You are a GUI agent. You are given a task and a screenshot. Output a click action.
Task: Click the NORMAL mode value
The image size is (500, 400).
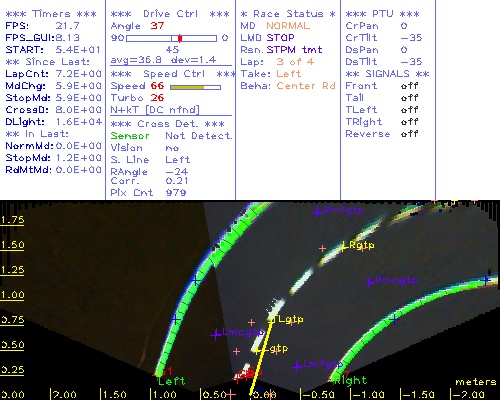pos(288,26)
